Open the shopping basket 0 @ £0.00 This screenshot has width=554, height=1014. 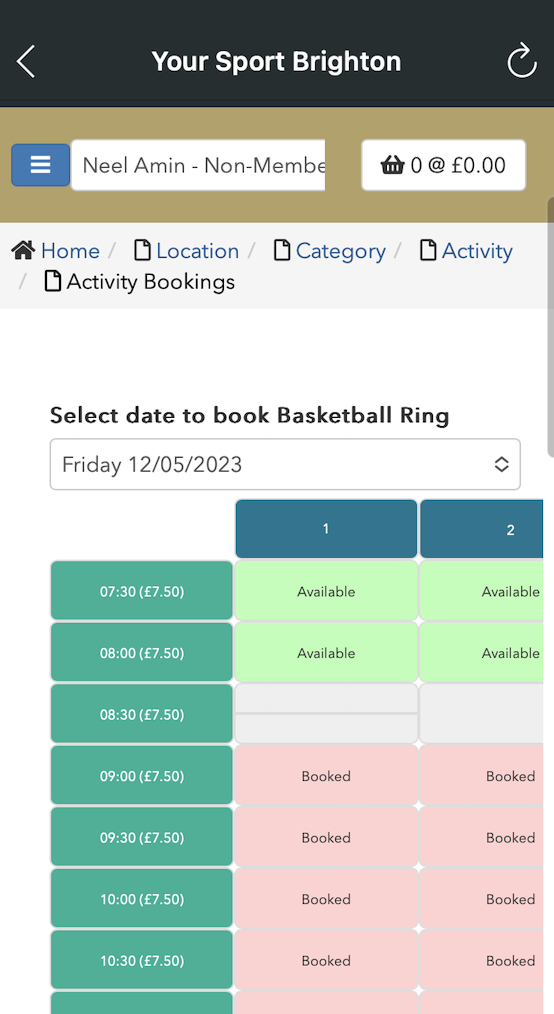[x=443, y=165]
